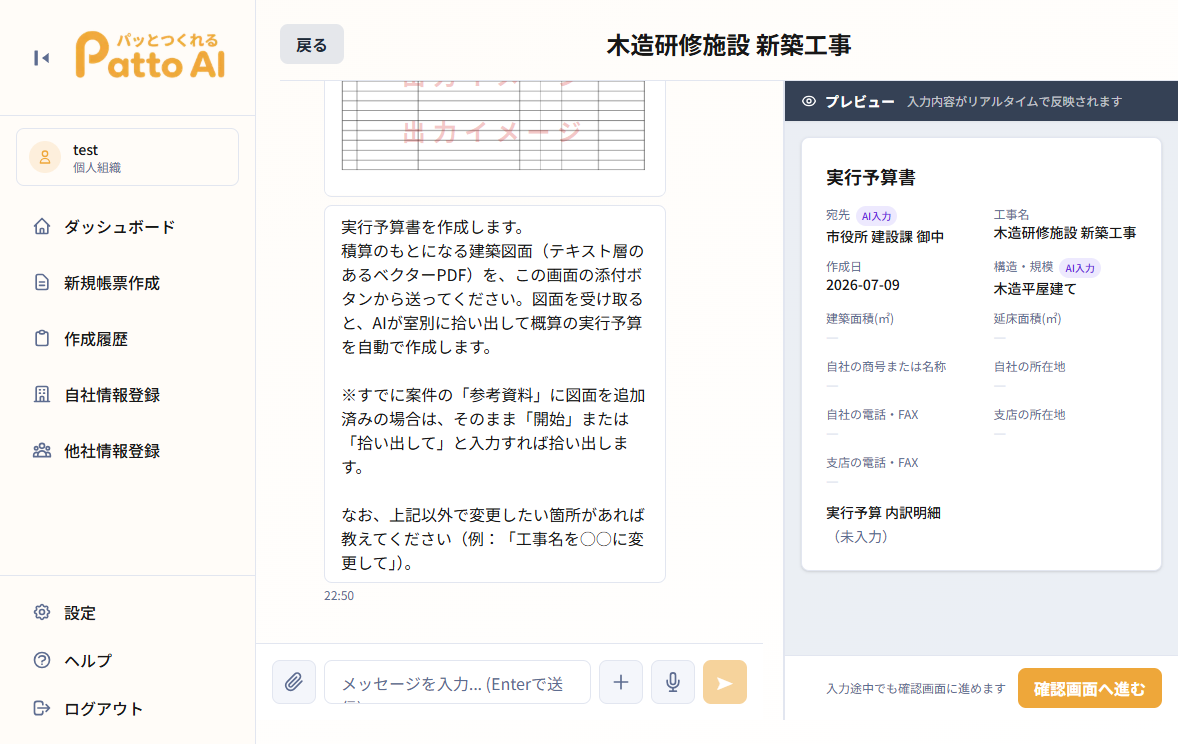Click the 設定 gear icon
Viewport: 1178px width, 744px height.
coord(42,612)
